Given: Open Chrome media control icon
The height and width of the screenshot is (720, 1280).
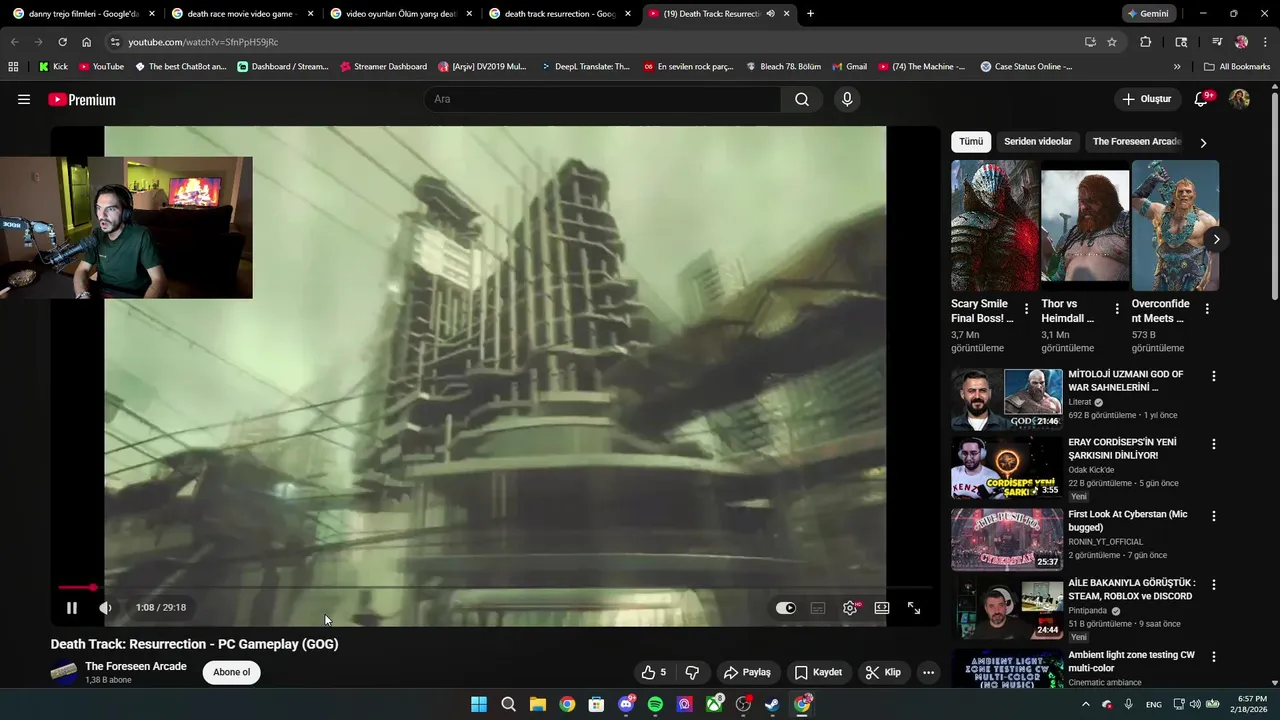Looking at the screenshot, I should tap(1217, 42).
